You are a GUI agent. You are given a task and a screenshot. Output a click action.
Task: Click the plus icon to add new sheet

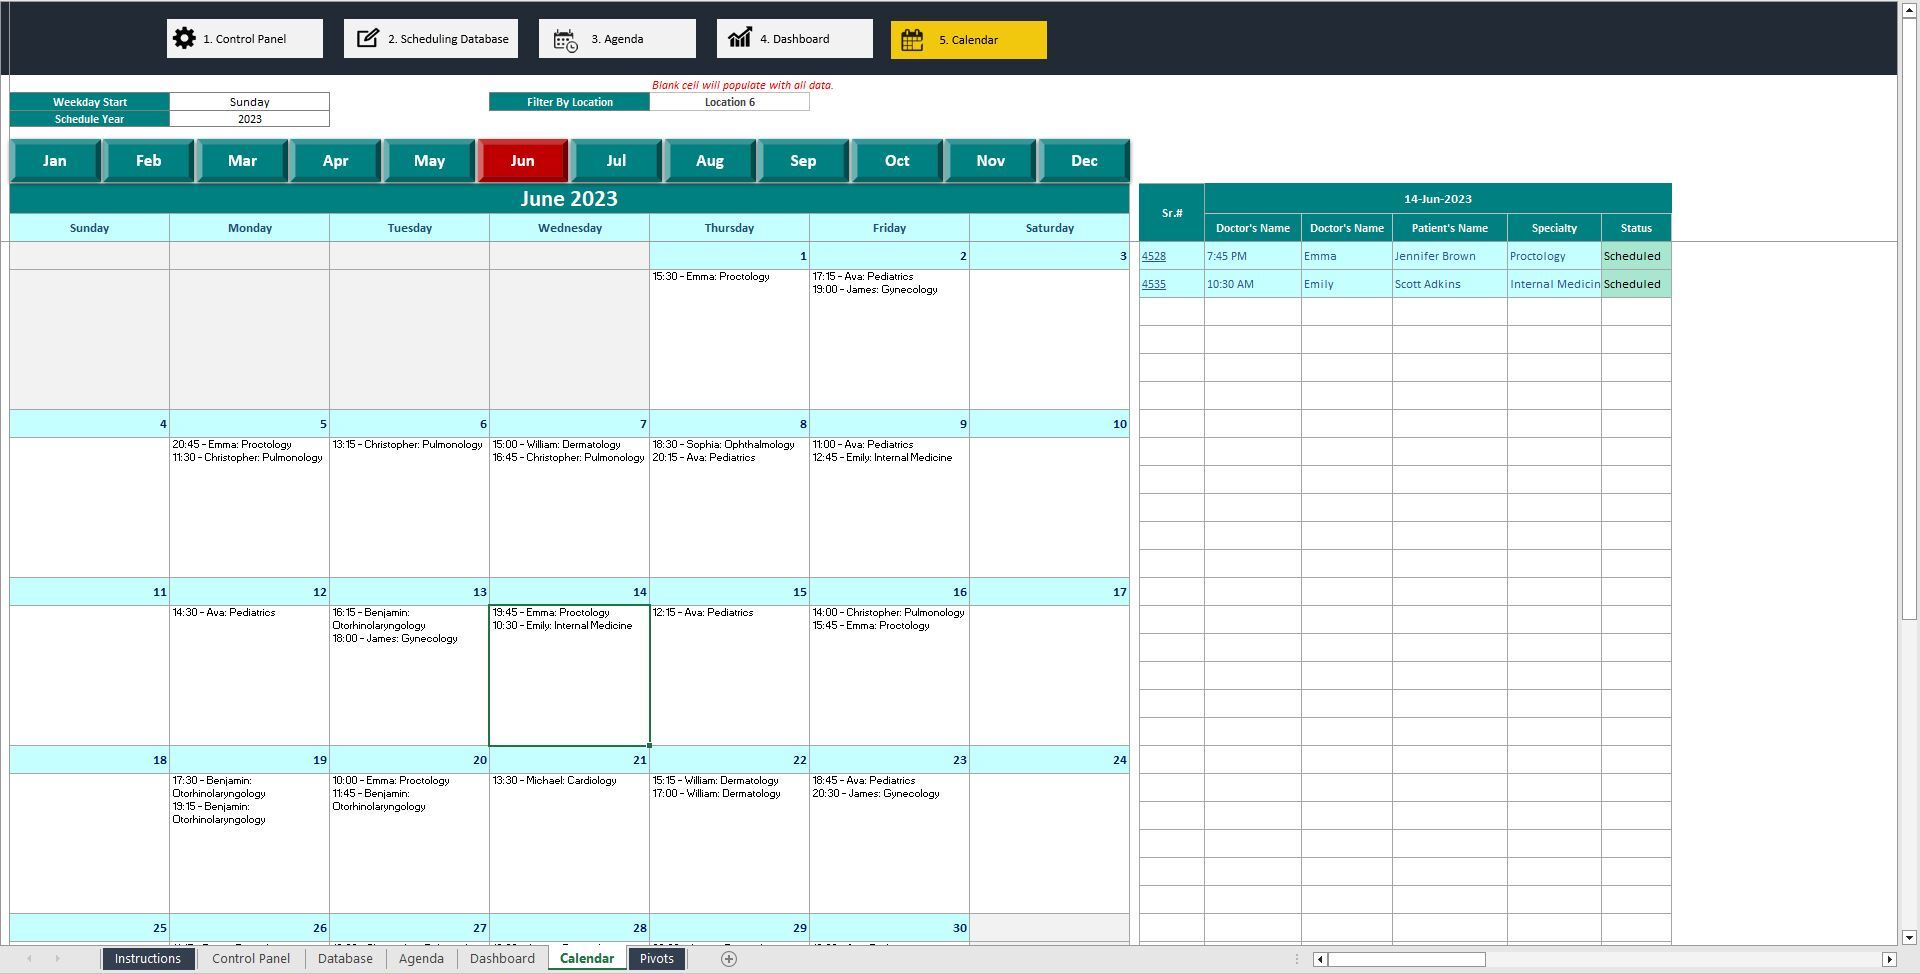[729, 958]
